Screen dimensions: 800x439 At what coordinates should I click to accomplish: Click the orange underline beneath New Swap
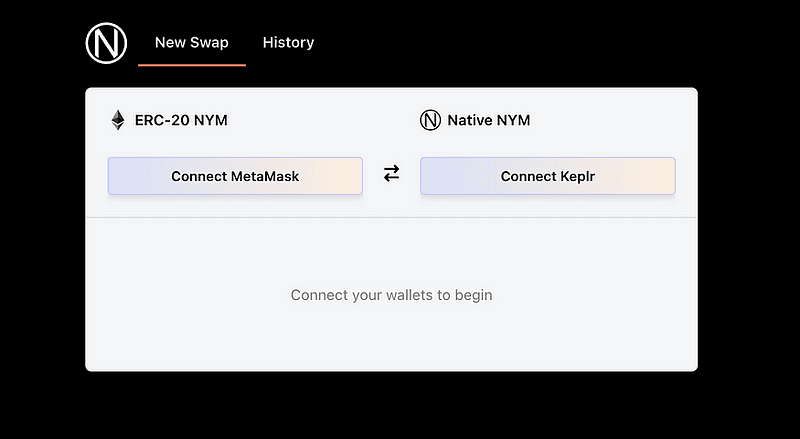pyautogui.click(x=191, y=65)
